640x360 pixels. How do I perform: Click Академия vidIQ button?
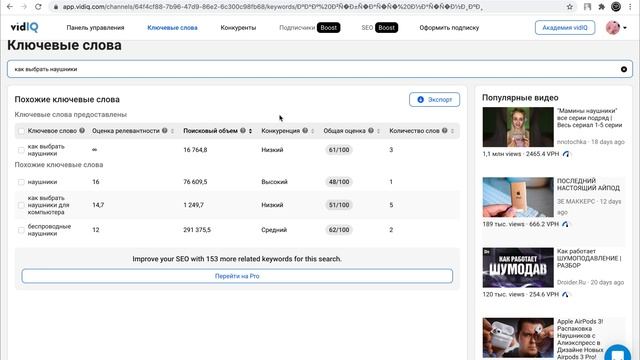tap(565, 27)
